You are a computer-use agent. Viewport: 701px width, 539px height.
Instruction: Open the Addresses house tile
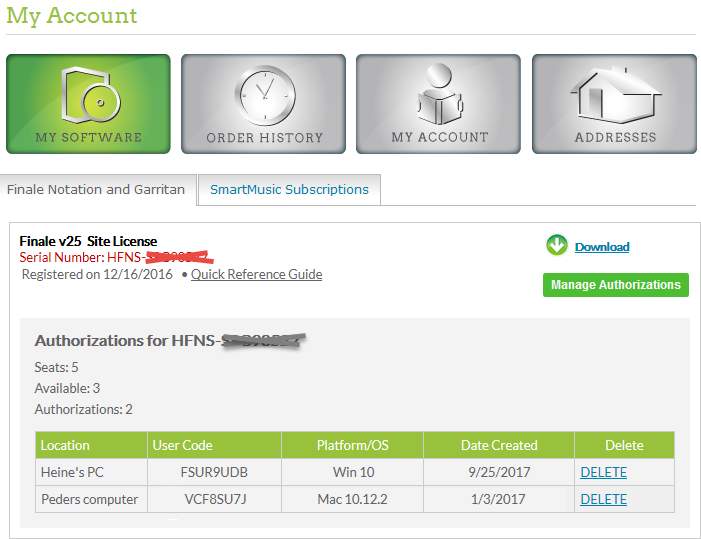pyautogui.click(x=614, y=104)
